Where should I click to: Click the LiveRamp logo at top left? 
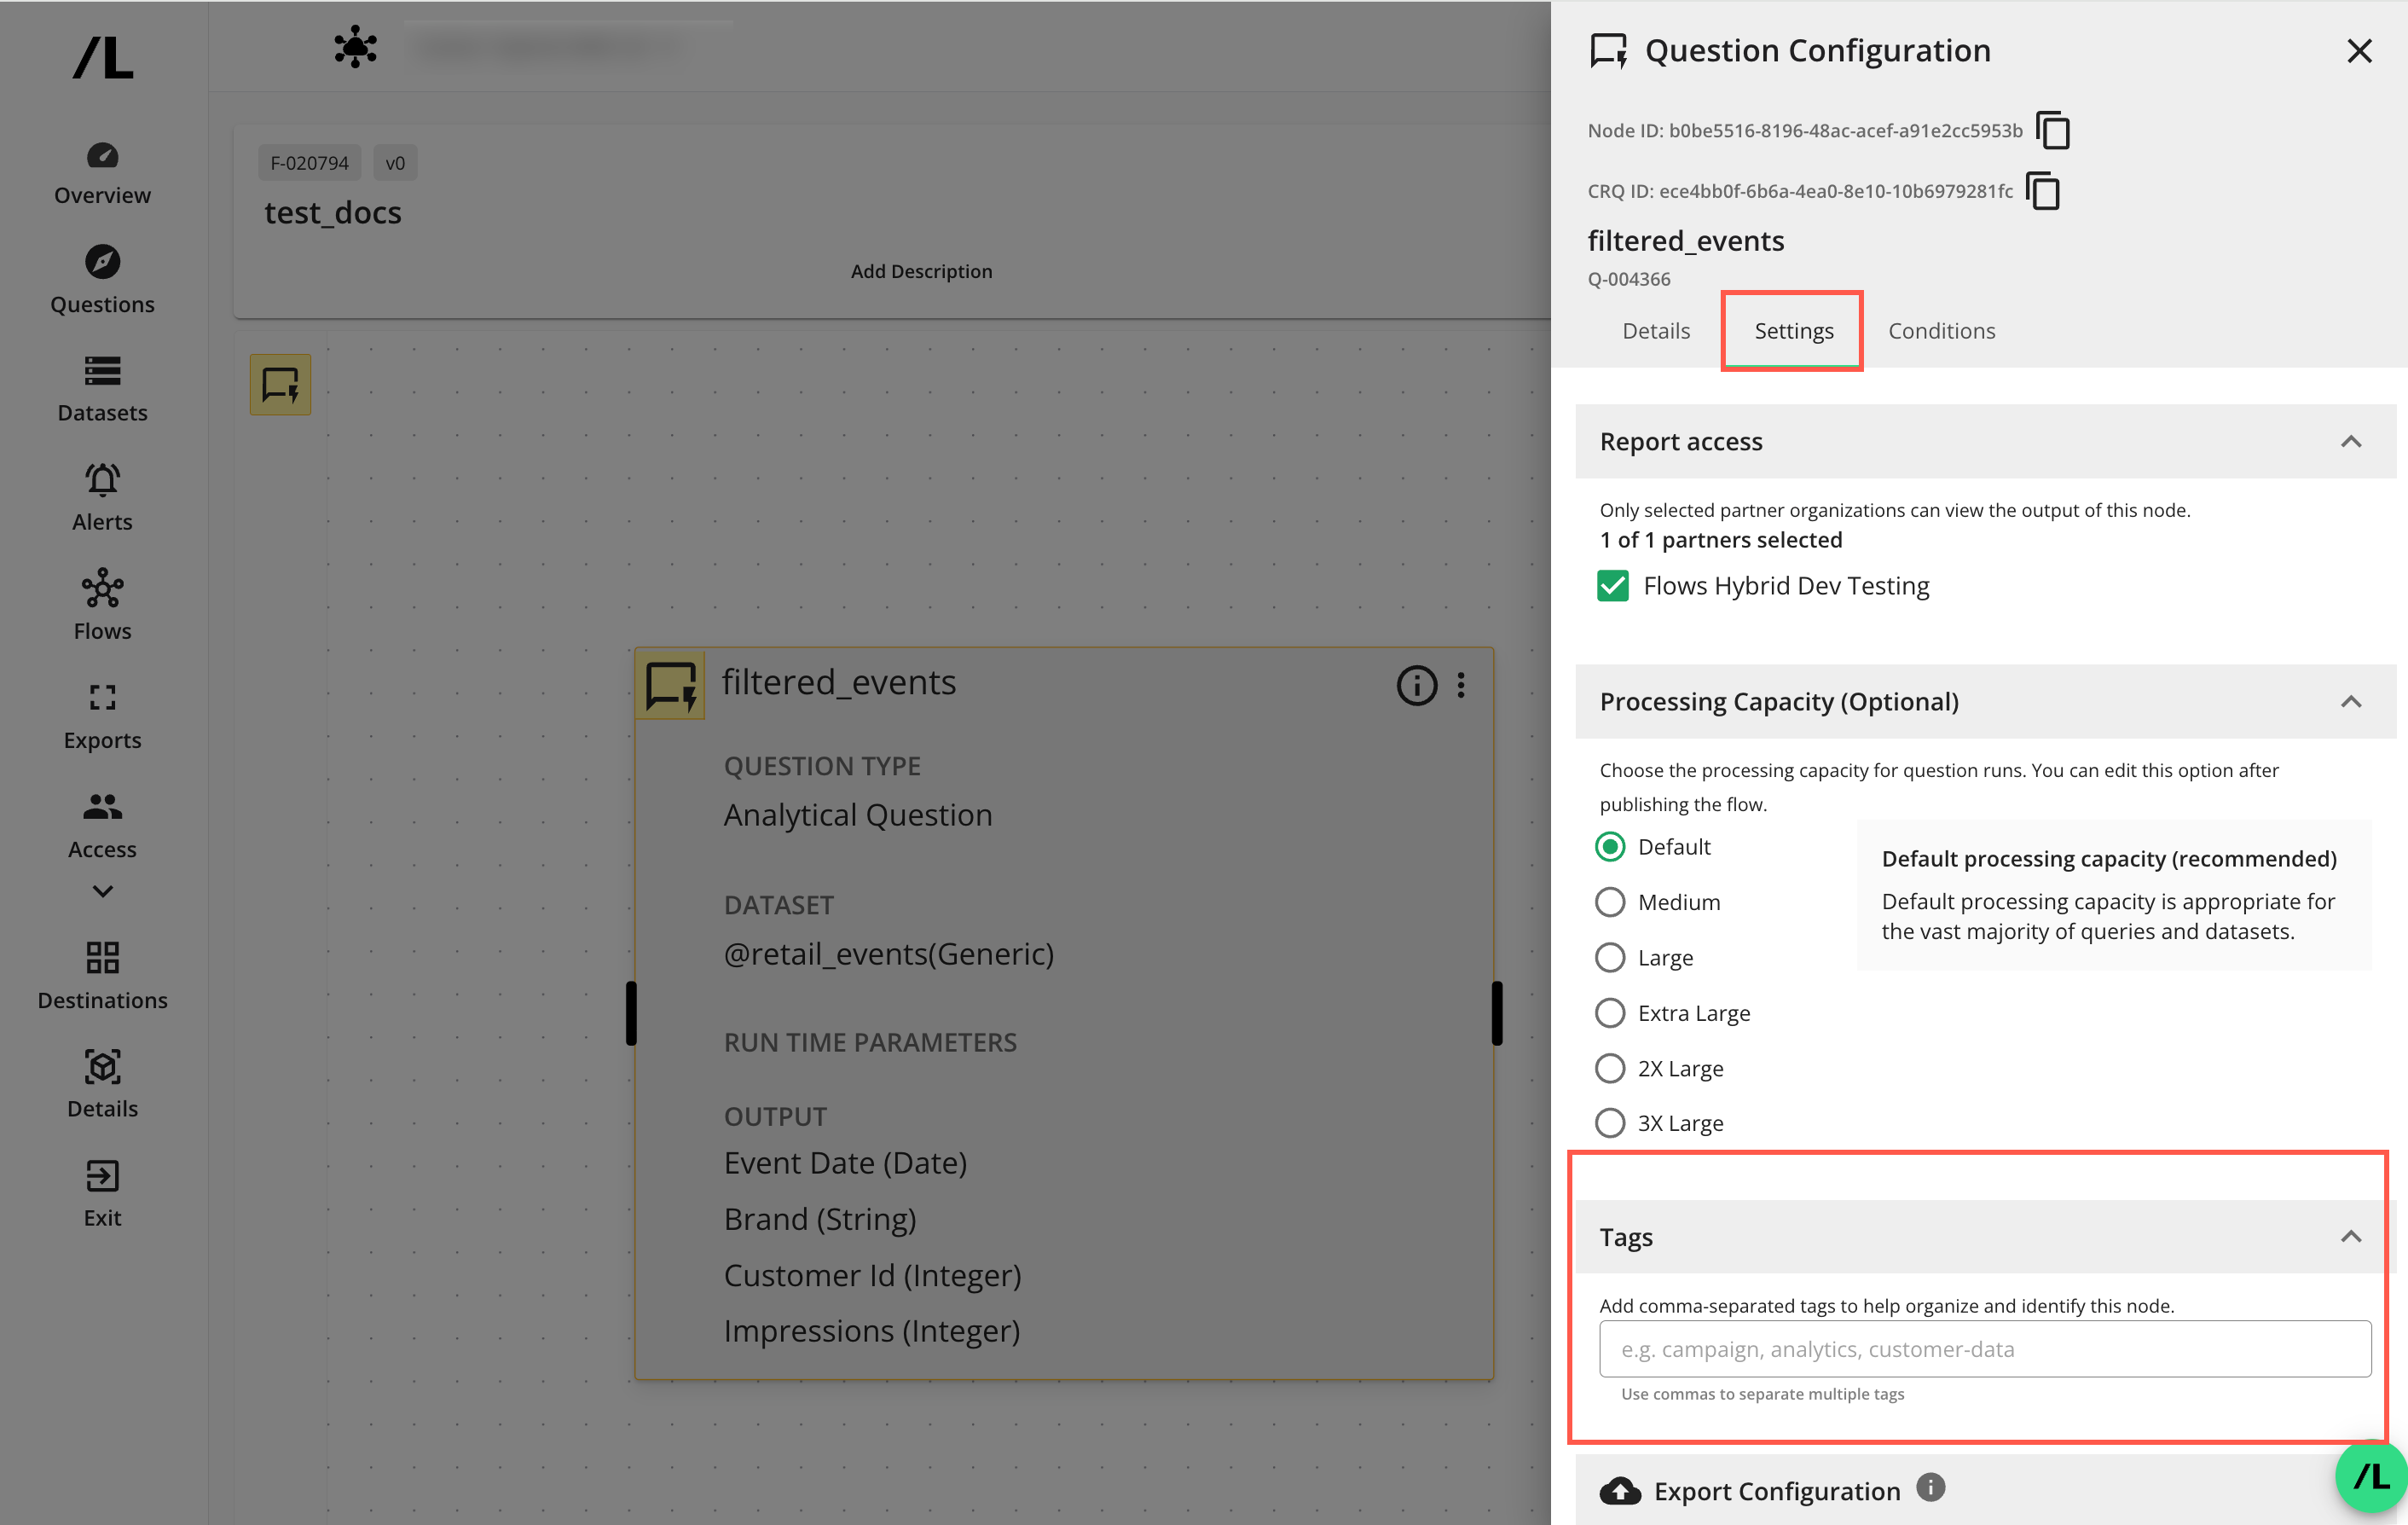point(103,57)
